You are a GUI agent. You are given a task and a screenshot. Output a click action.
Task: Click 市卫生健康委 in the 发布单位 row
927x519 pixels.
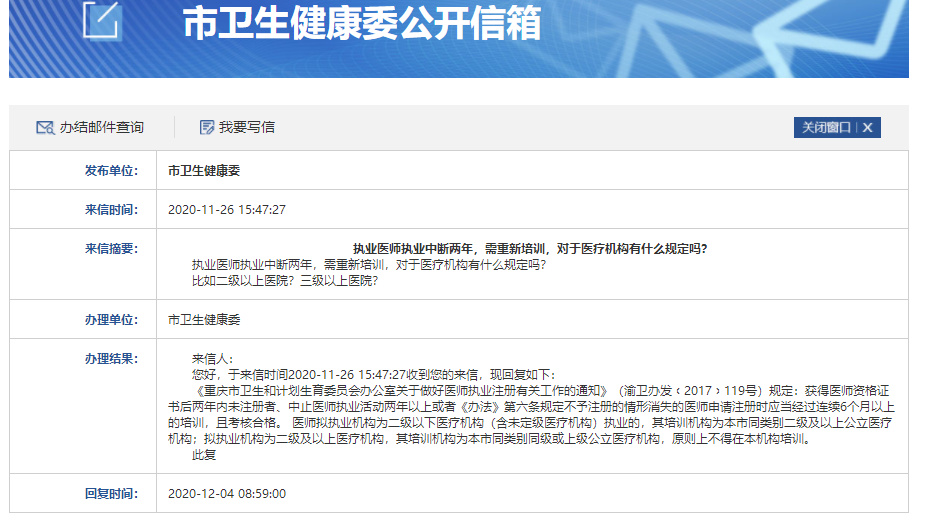204,171
